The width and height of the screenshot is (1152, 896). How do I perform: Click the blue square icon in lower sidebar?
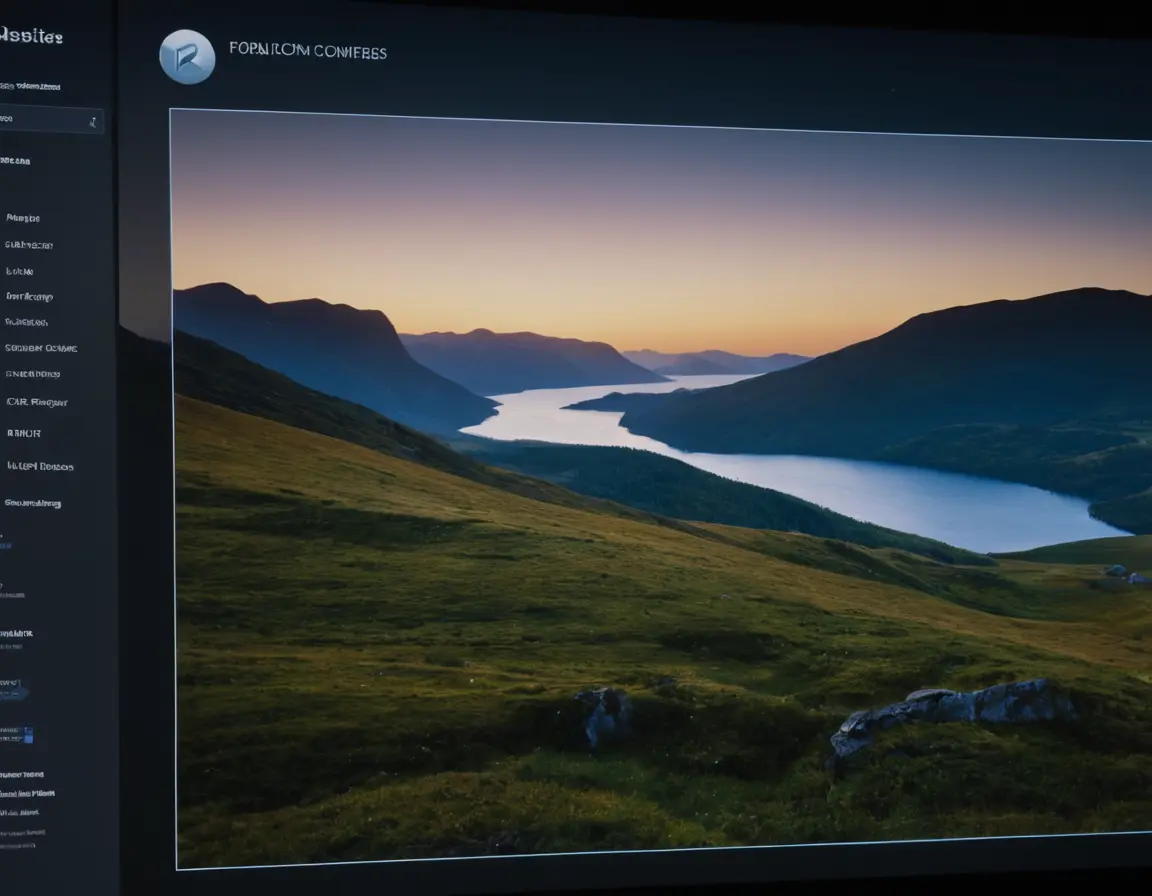27,735
